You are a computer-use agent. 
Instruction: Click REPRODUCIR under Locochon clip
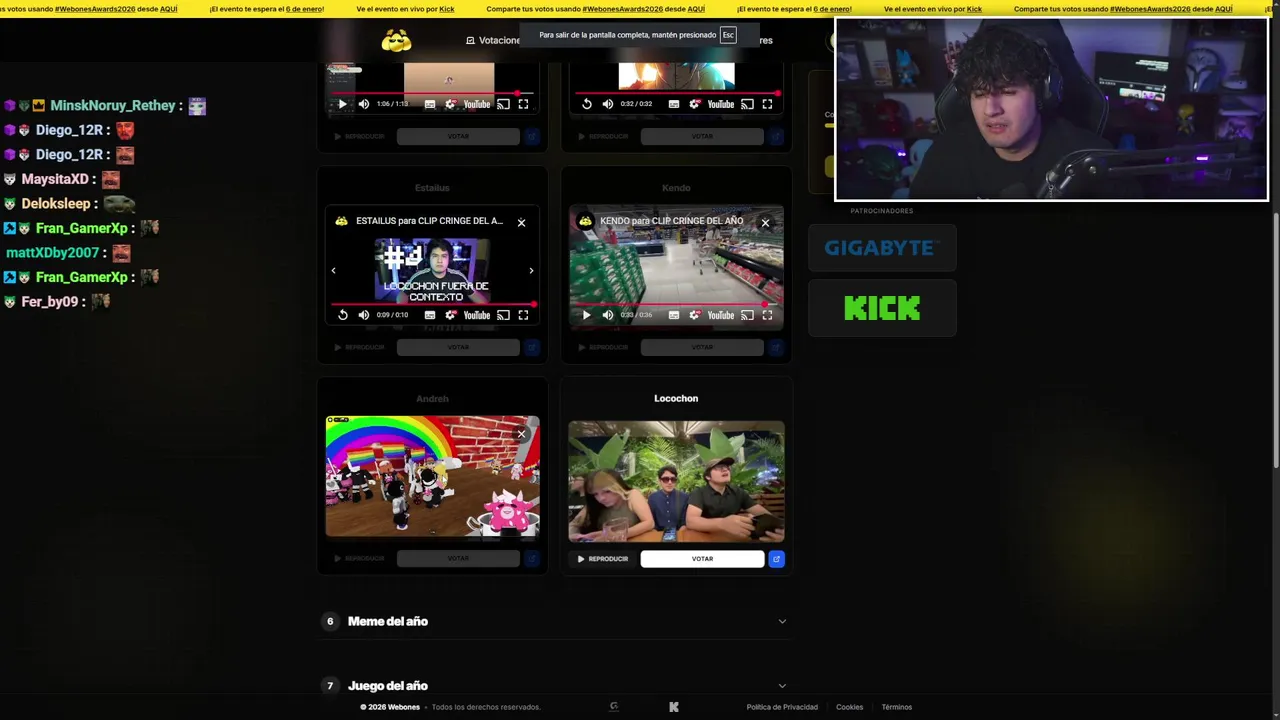tap(602, 559)
